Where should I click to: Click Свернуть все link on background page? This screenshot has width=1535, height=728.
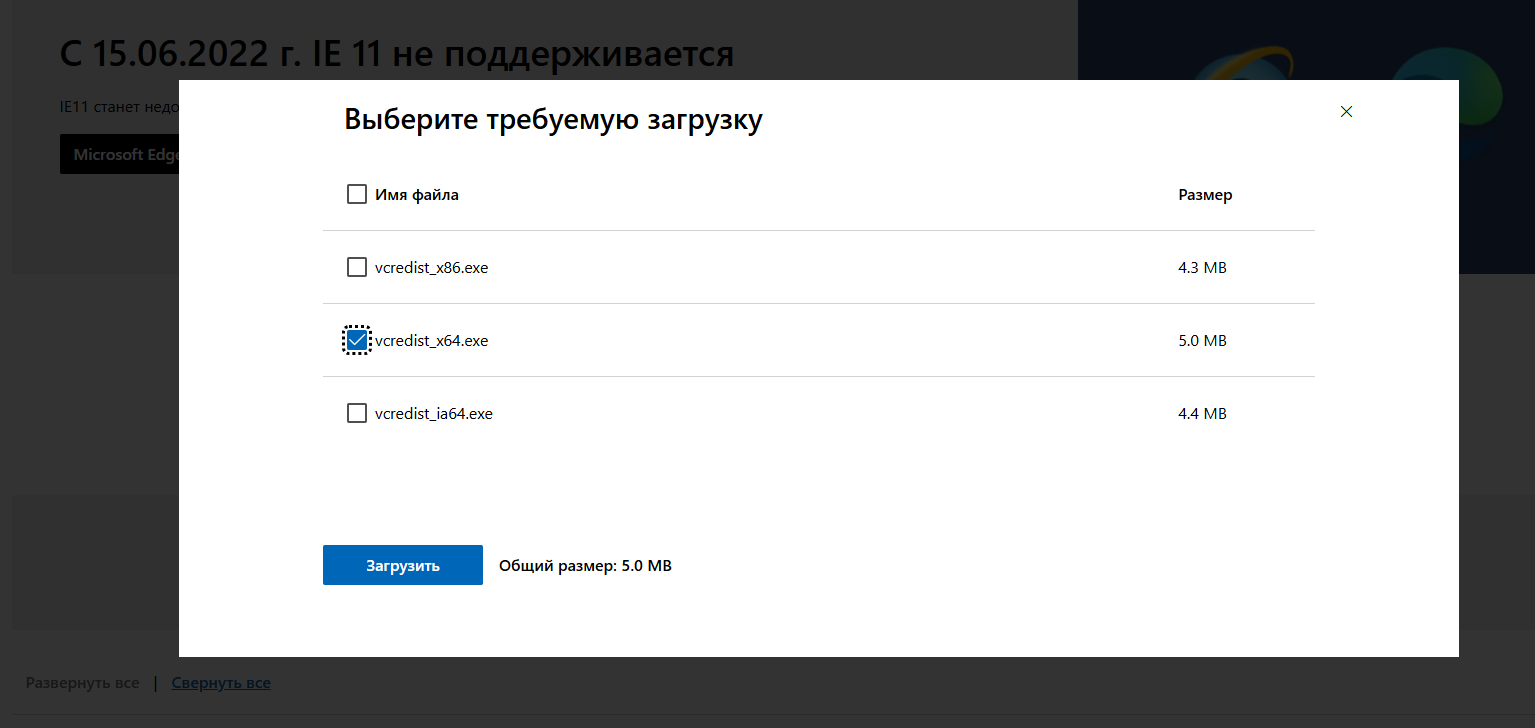pos(221,683)
